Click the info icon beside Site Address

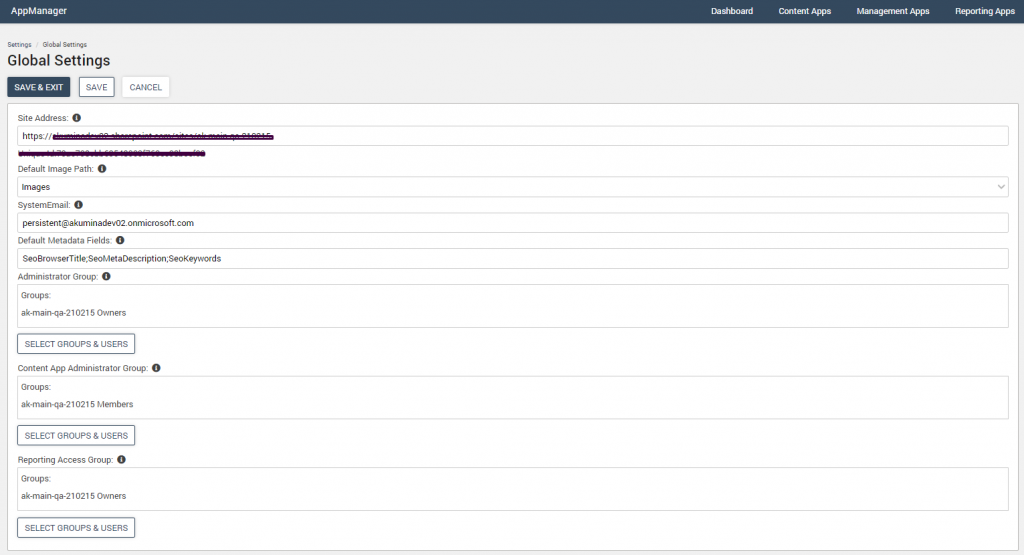77,118
